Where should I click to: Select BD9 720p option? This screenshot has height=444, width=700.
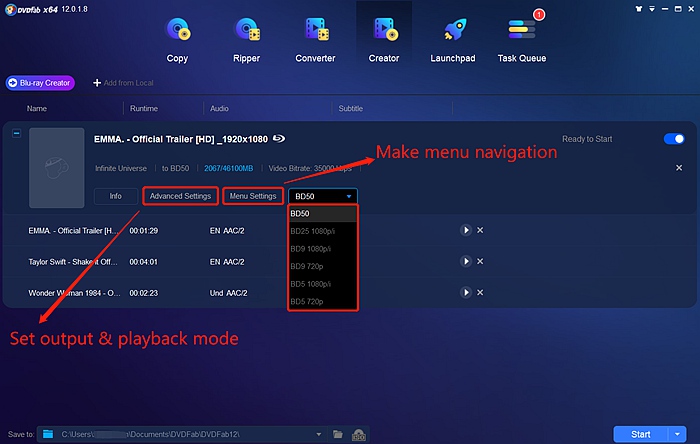[323, 266]
